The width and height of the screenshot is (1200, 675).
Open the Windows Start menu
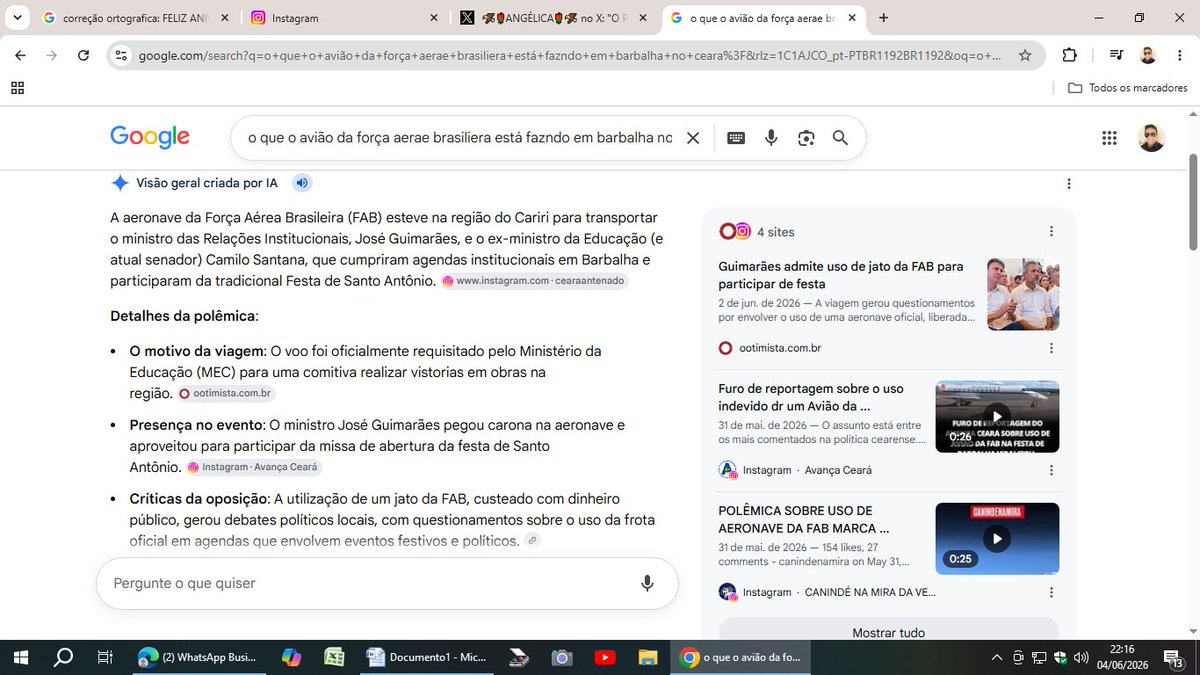[20, 657]
